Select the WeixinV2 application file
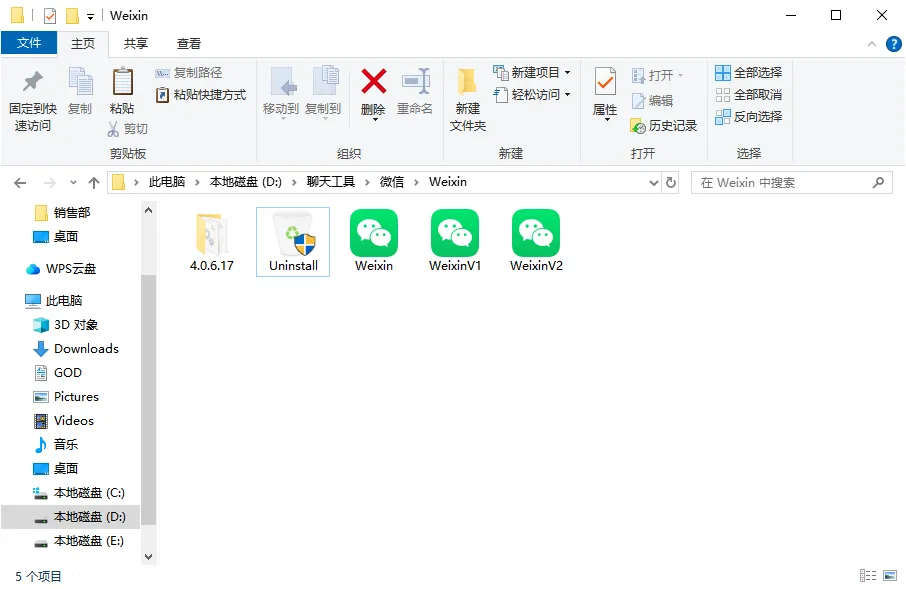The image size is (906, 589). point(536,241)
